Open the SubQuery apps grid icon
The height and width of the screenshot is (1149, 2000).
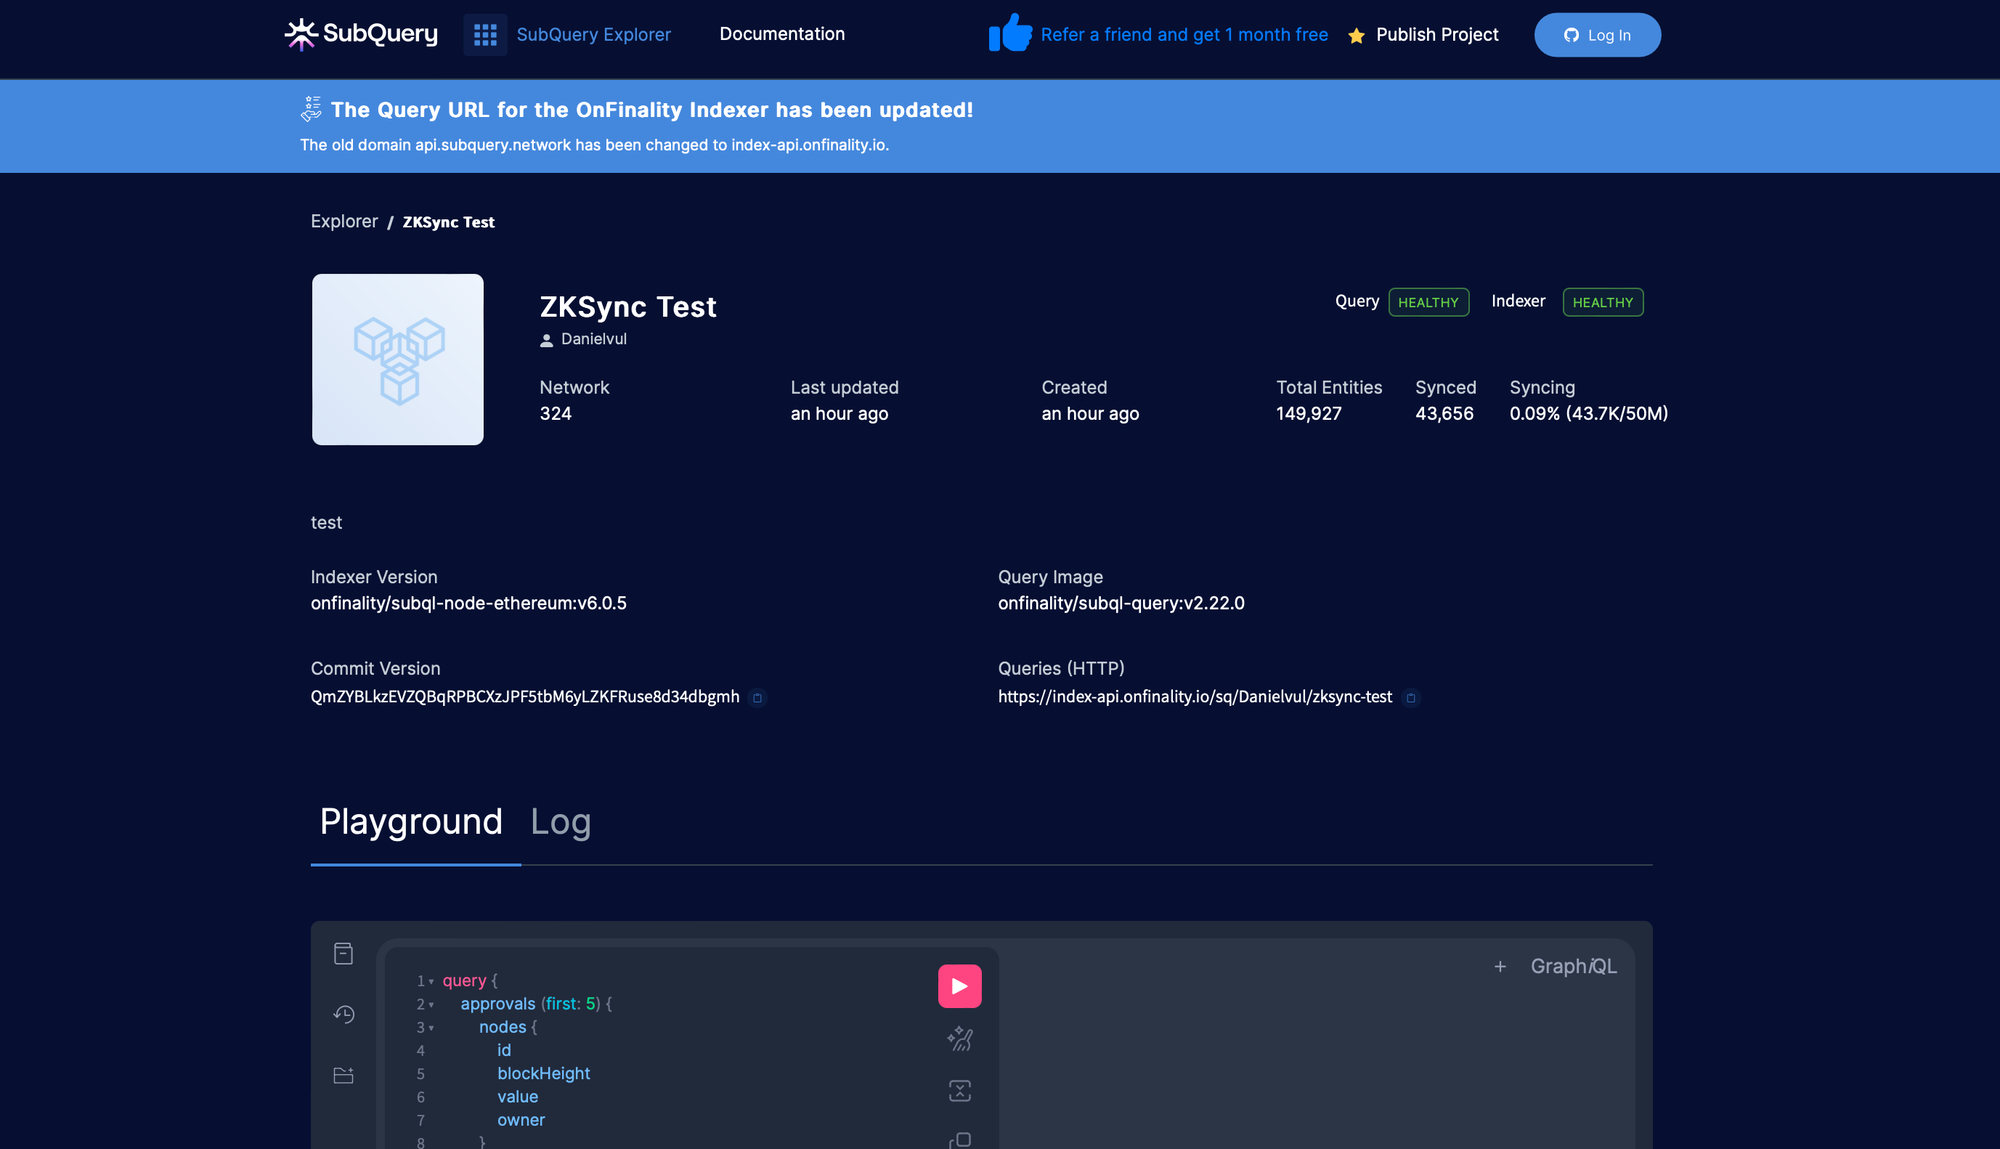coord(485,35)
